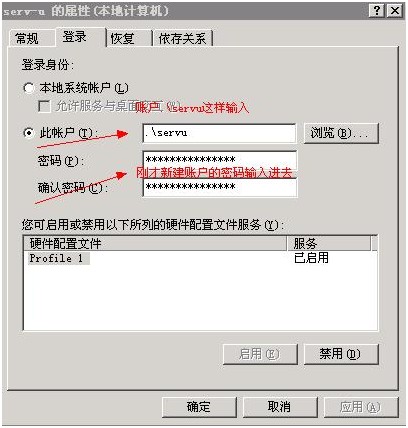Screen dimensions: 408x428
Task: Click the 硬件配置文件 column header
Action: click(155, 243)
